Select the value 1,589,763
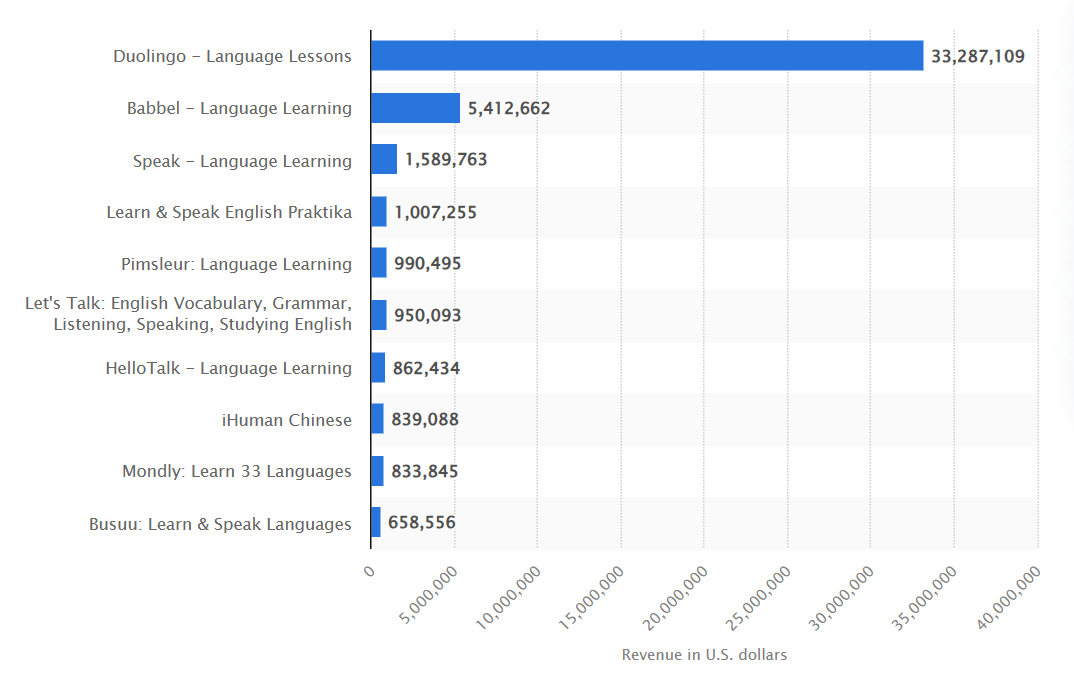The width and height of the screenshot is (1074, 685). click(x=446, y=160)
